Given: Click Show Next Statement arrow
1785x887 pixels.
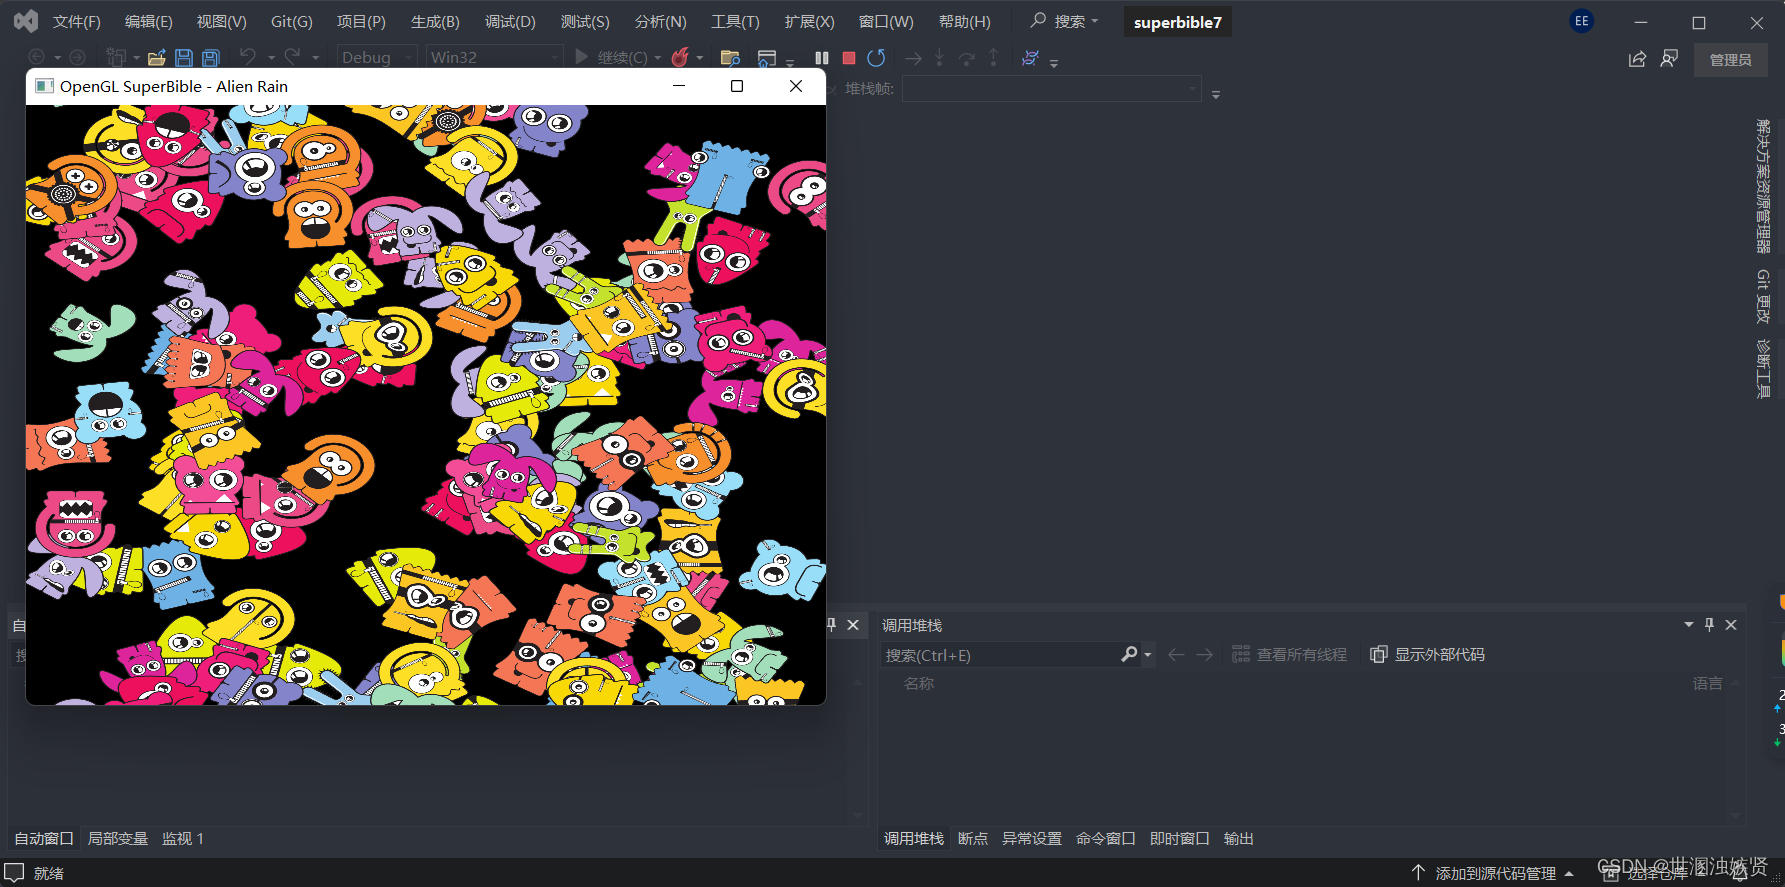Looking at the screenshot, I should (x=913, y=58).
